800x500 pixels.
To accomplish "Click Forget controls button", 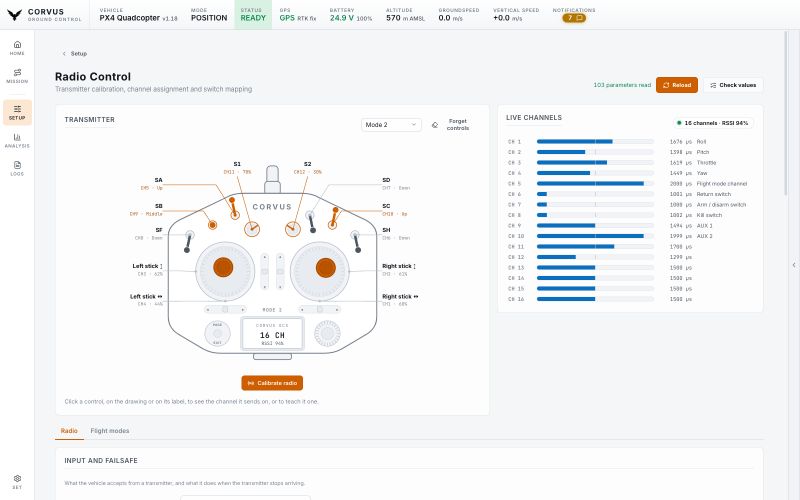I will 451,124.
